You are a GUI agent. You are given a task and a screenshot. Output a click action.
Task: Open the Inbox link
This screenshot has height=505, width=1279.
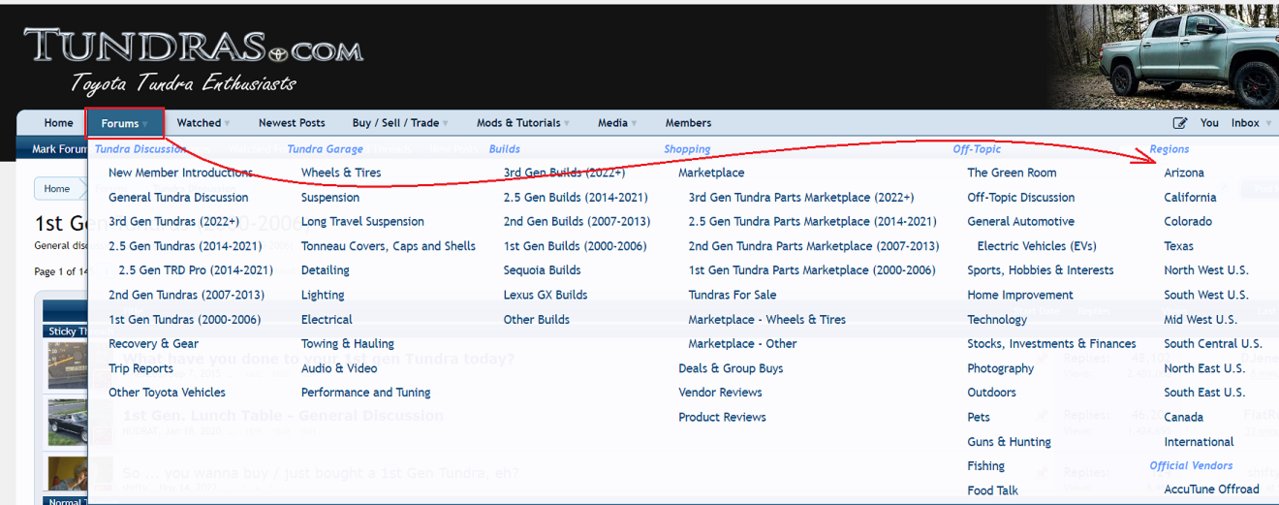[1245, 123]
